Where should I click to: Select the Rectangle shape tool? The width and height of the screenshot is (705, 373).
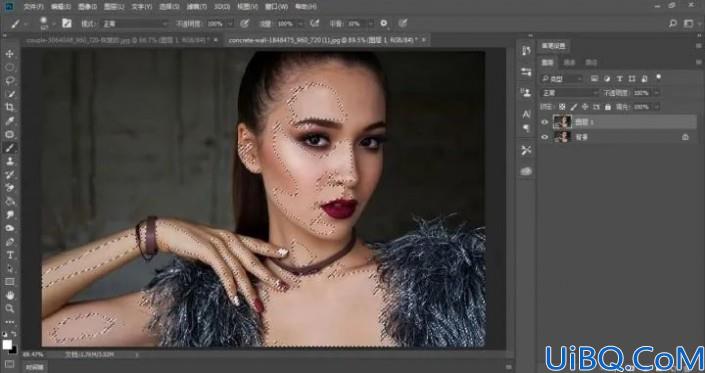tap(9, 282)
